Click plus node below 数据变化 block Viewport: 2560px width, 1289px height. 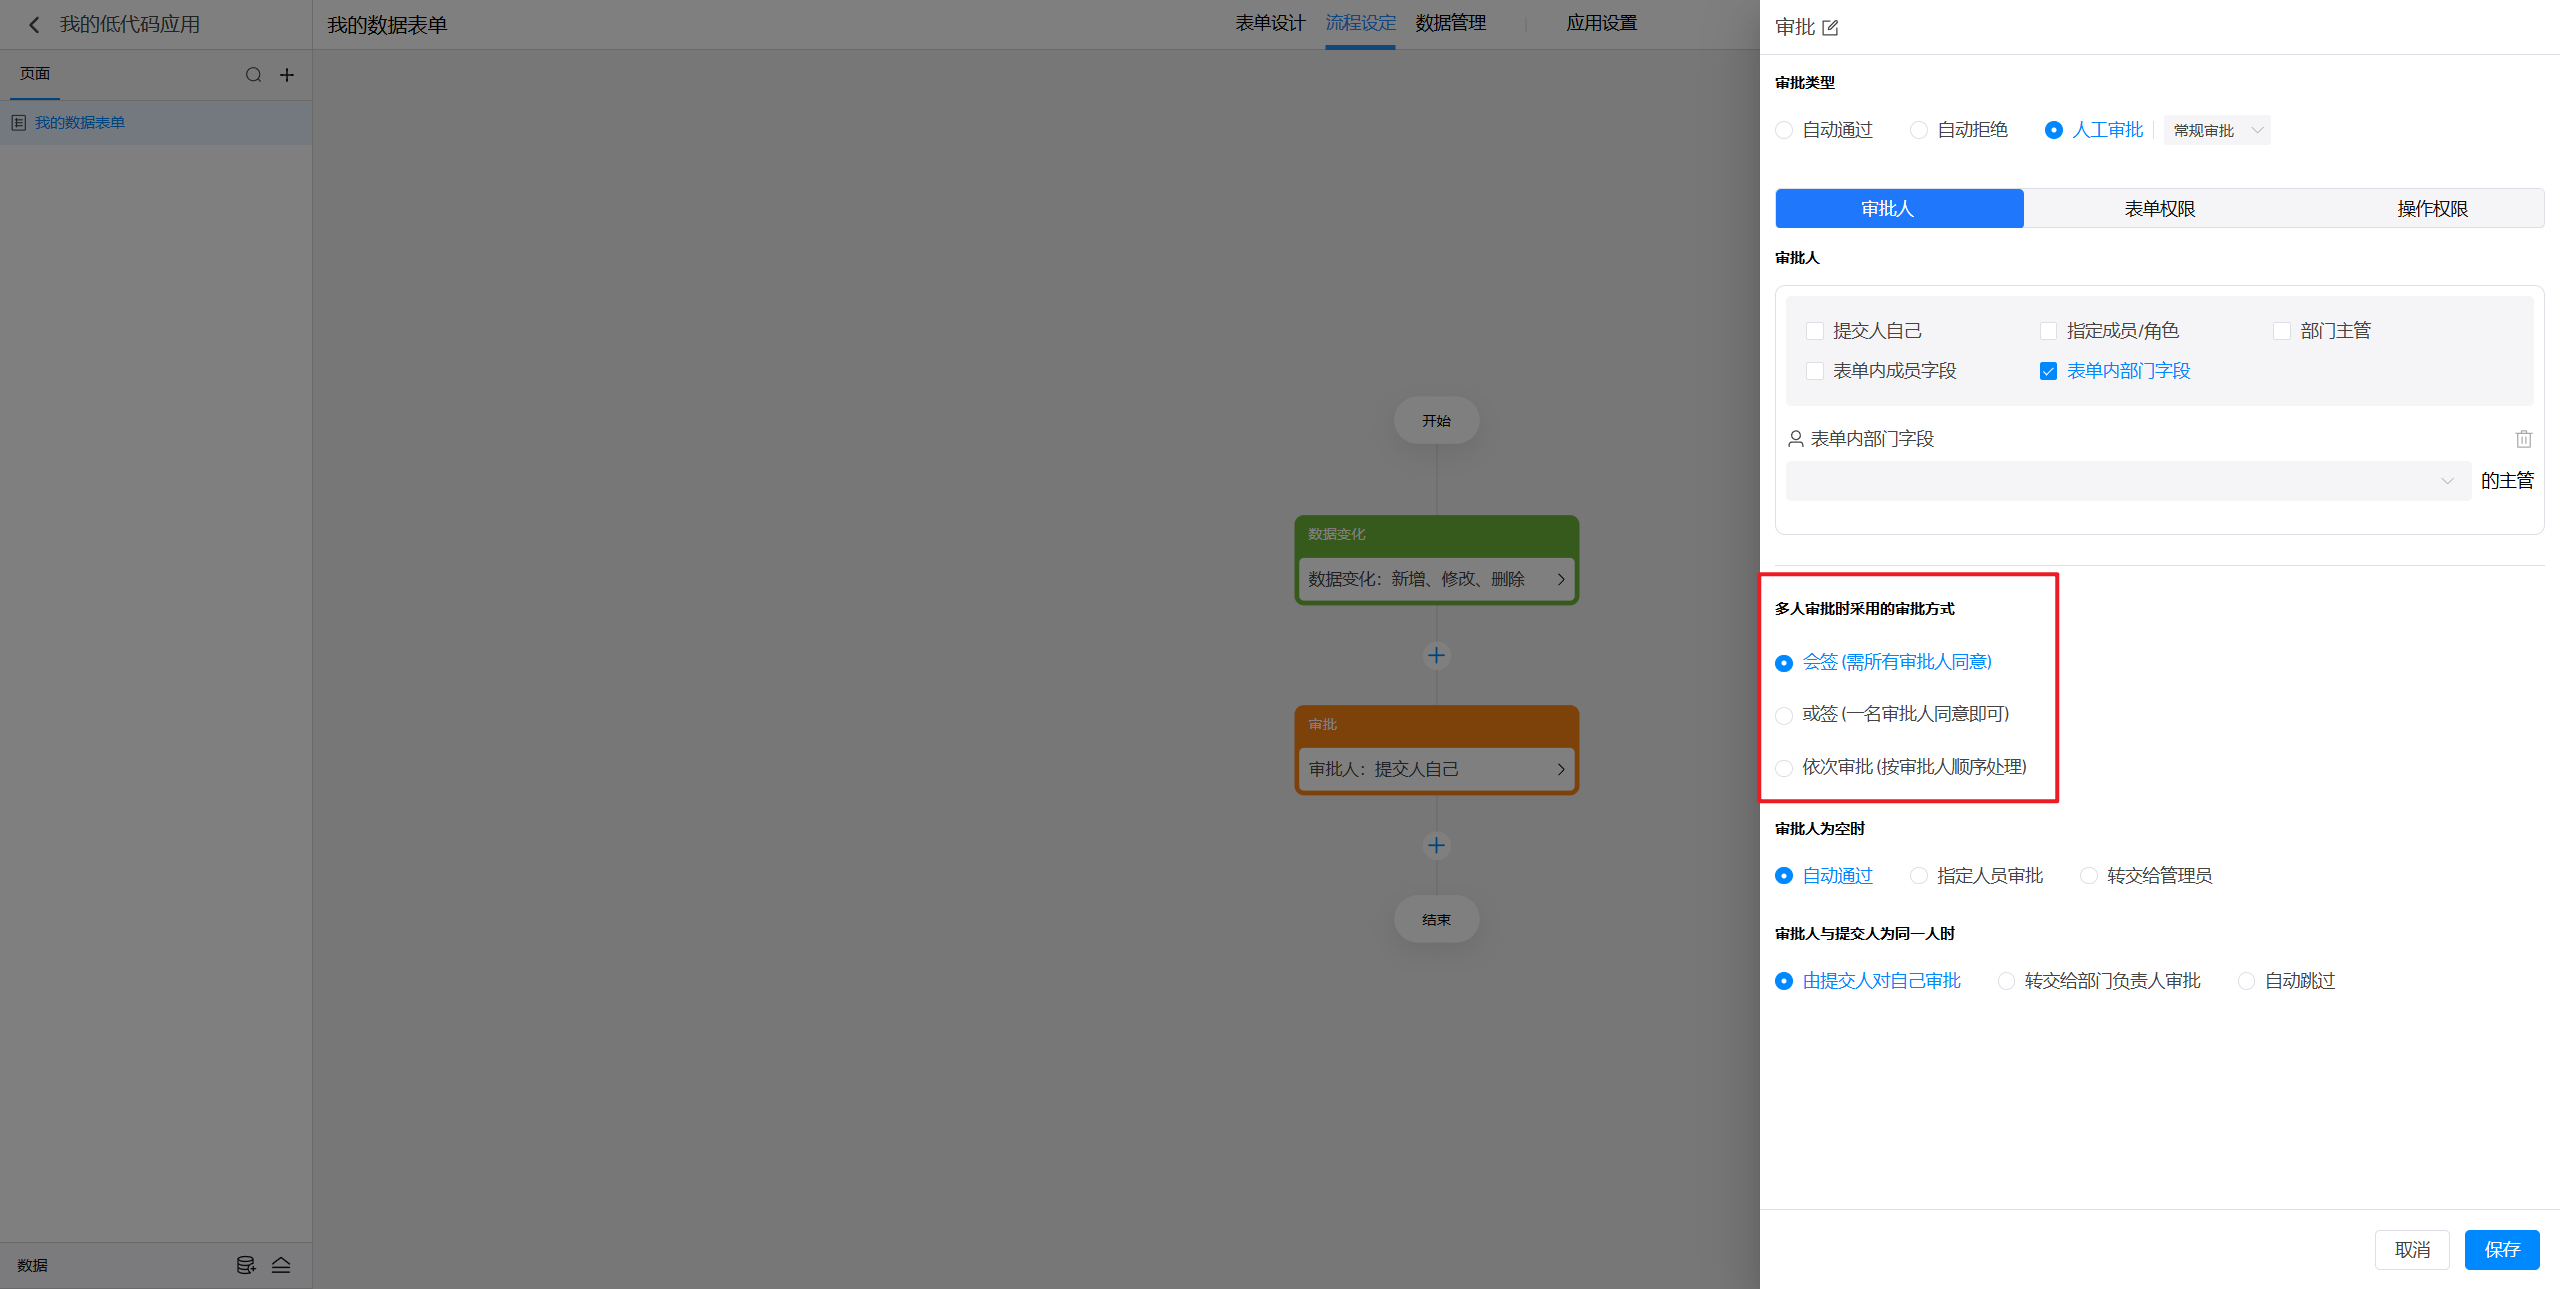point(1436,656)
